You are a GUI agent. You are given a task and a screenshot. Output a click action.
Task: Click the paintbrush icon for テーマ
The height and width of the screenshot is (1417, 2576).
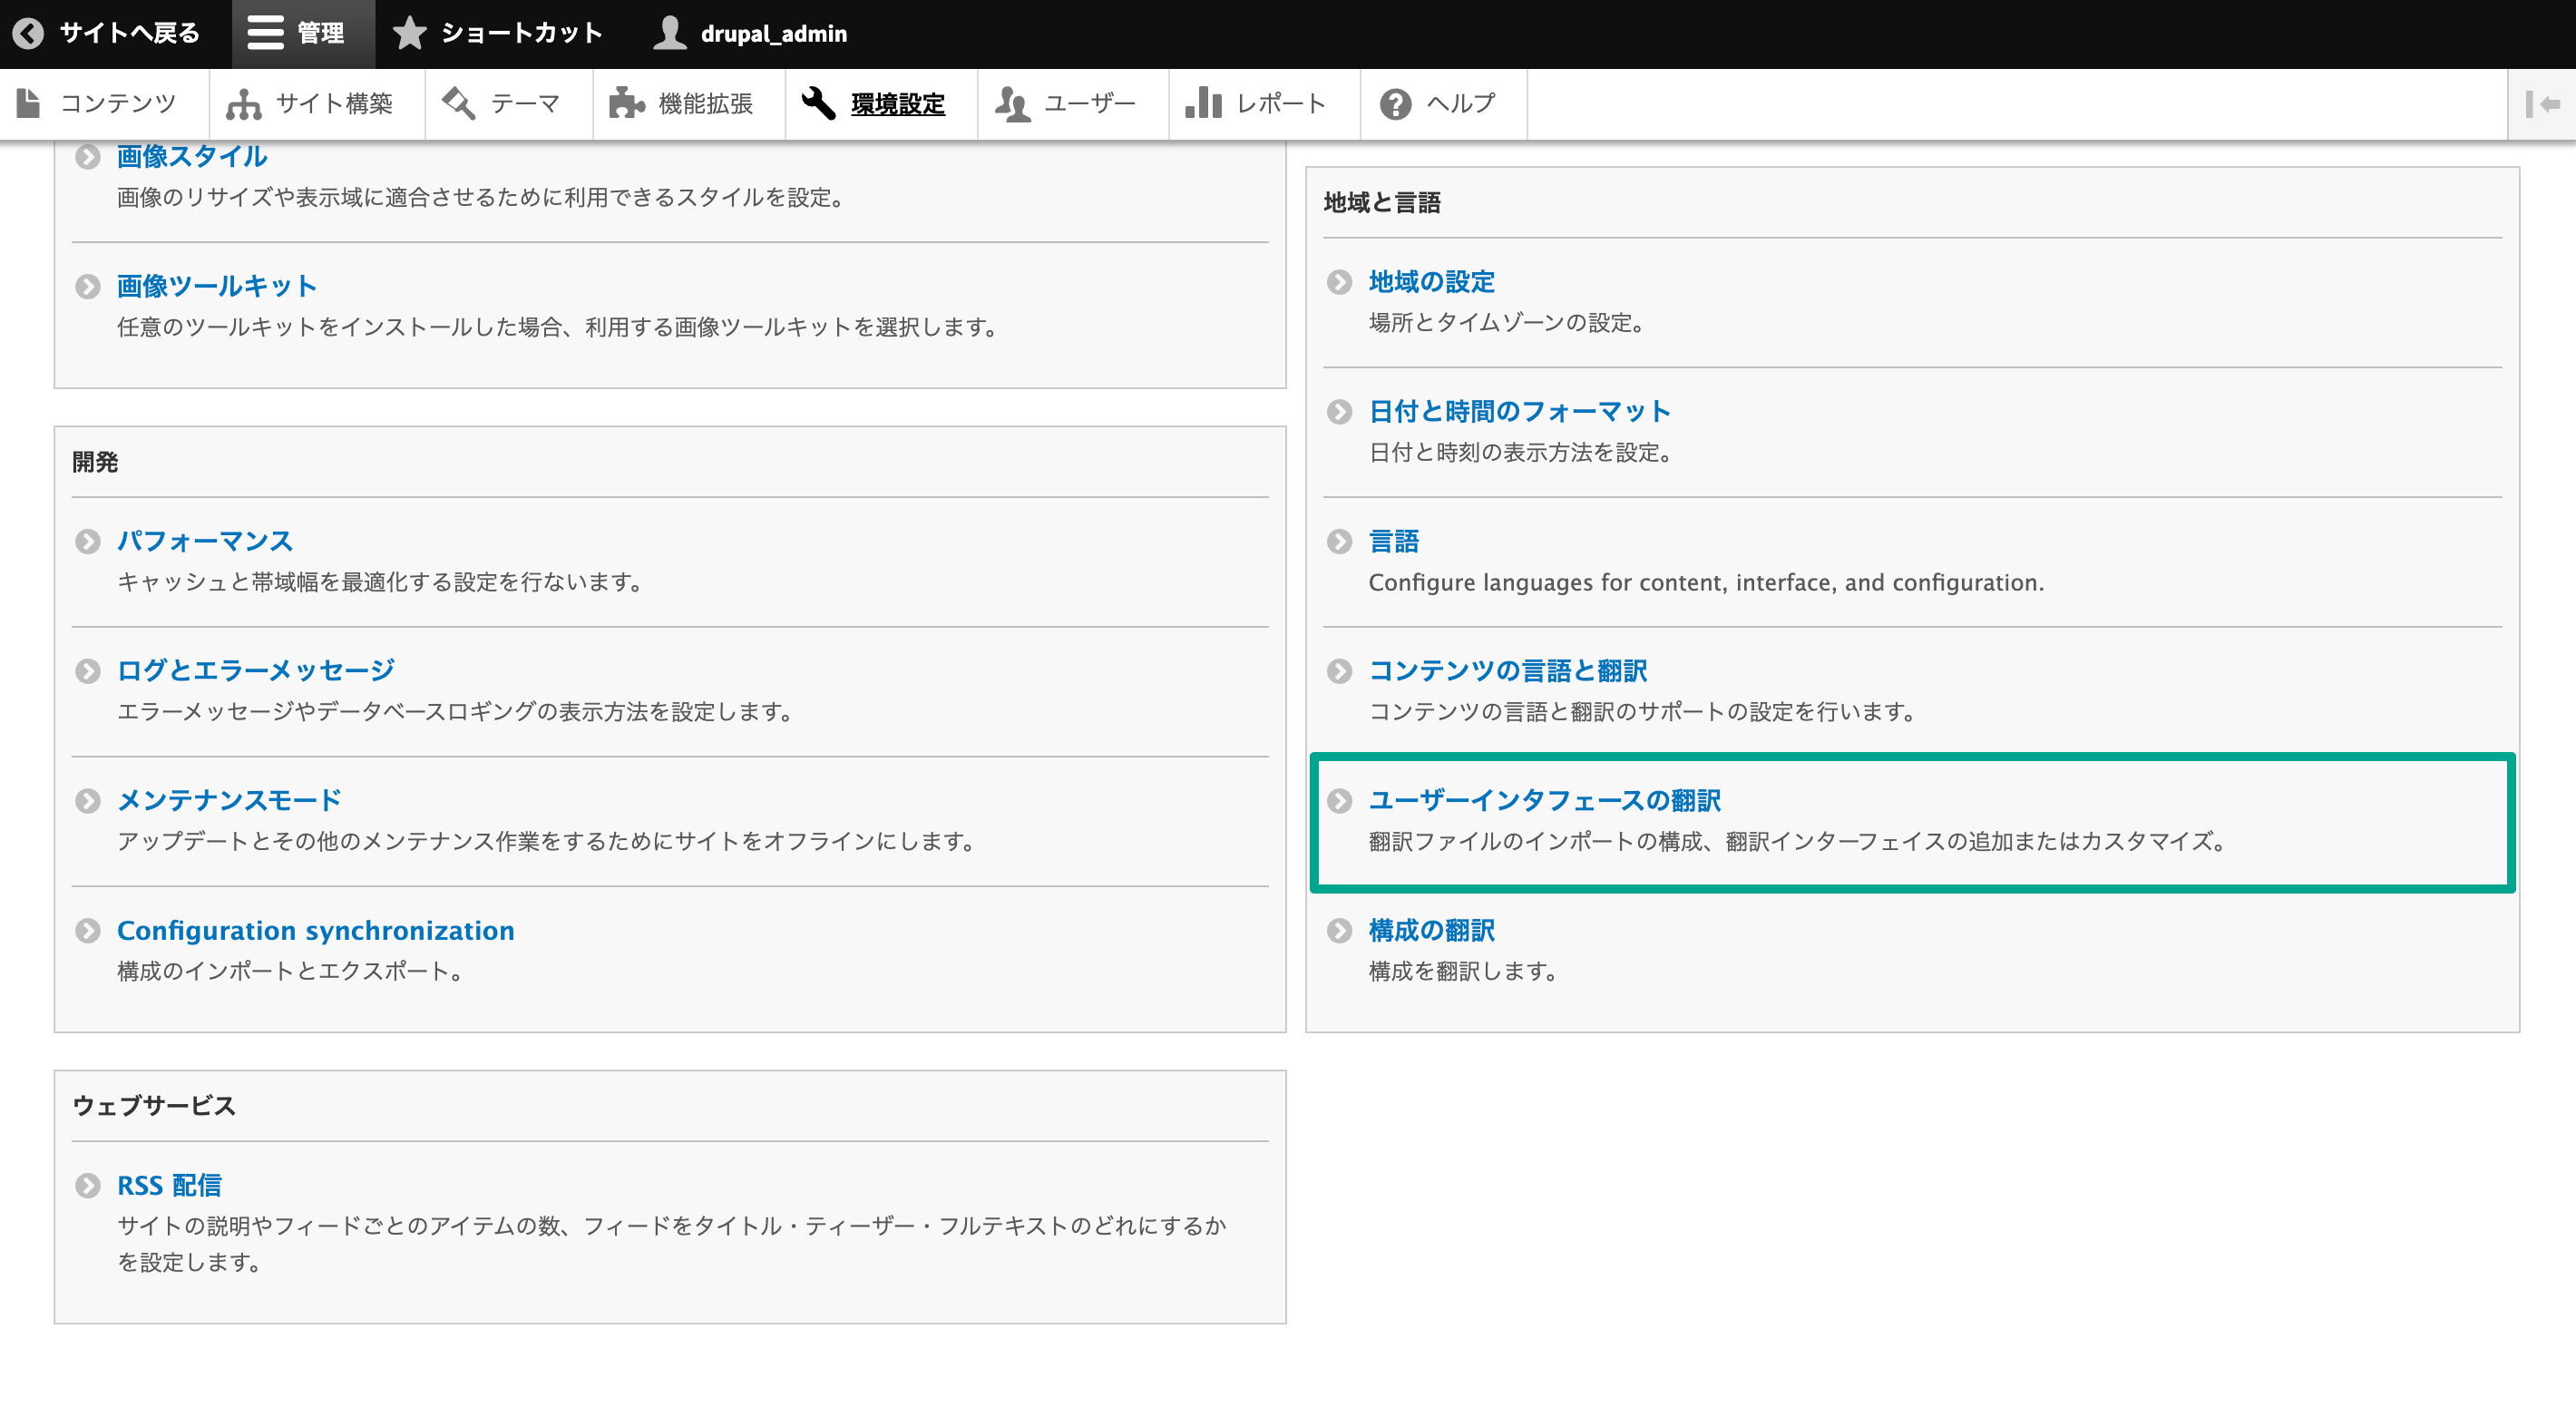pyautogui.click(x=459, y=103)
